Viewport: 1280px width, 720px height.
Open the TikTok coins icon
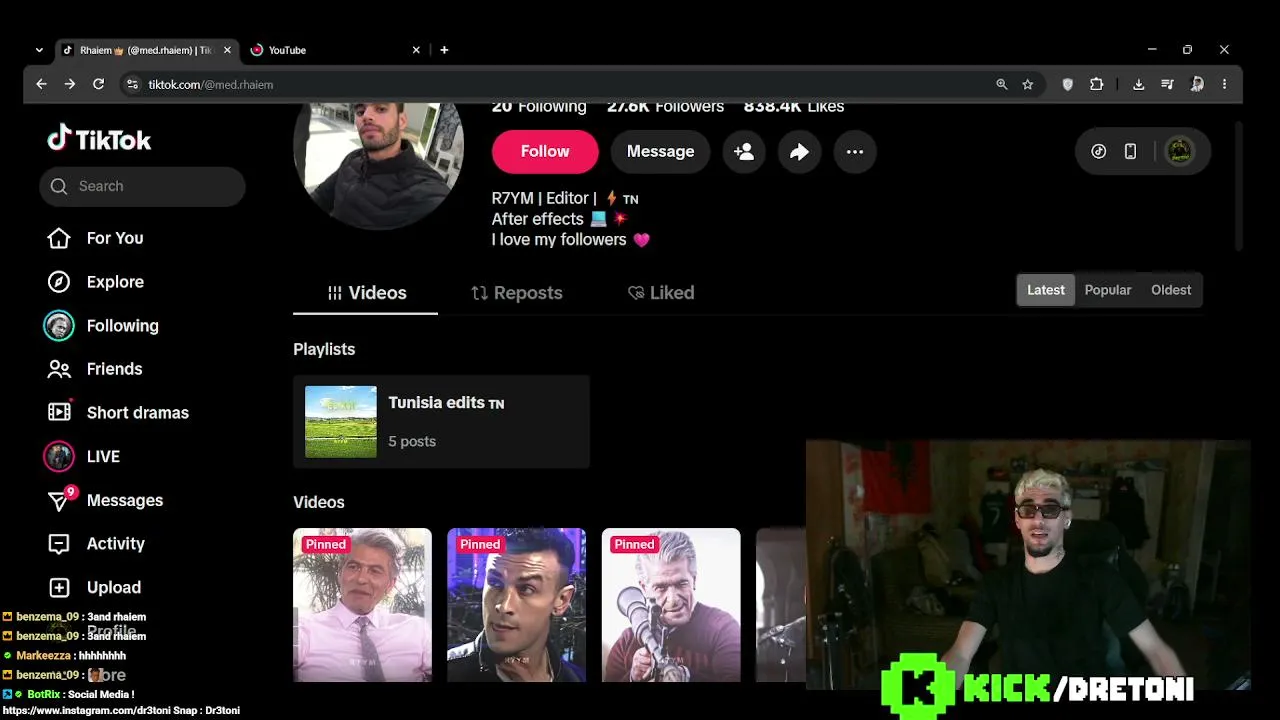1098,151
